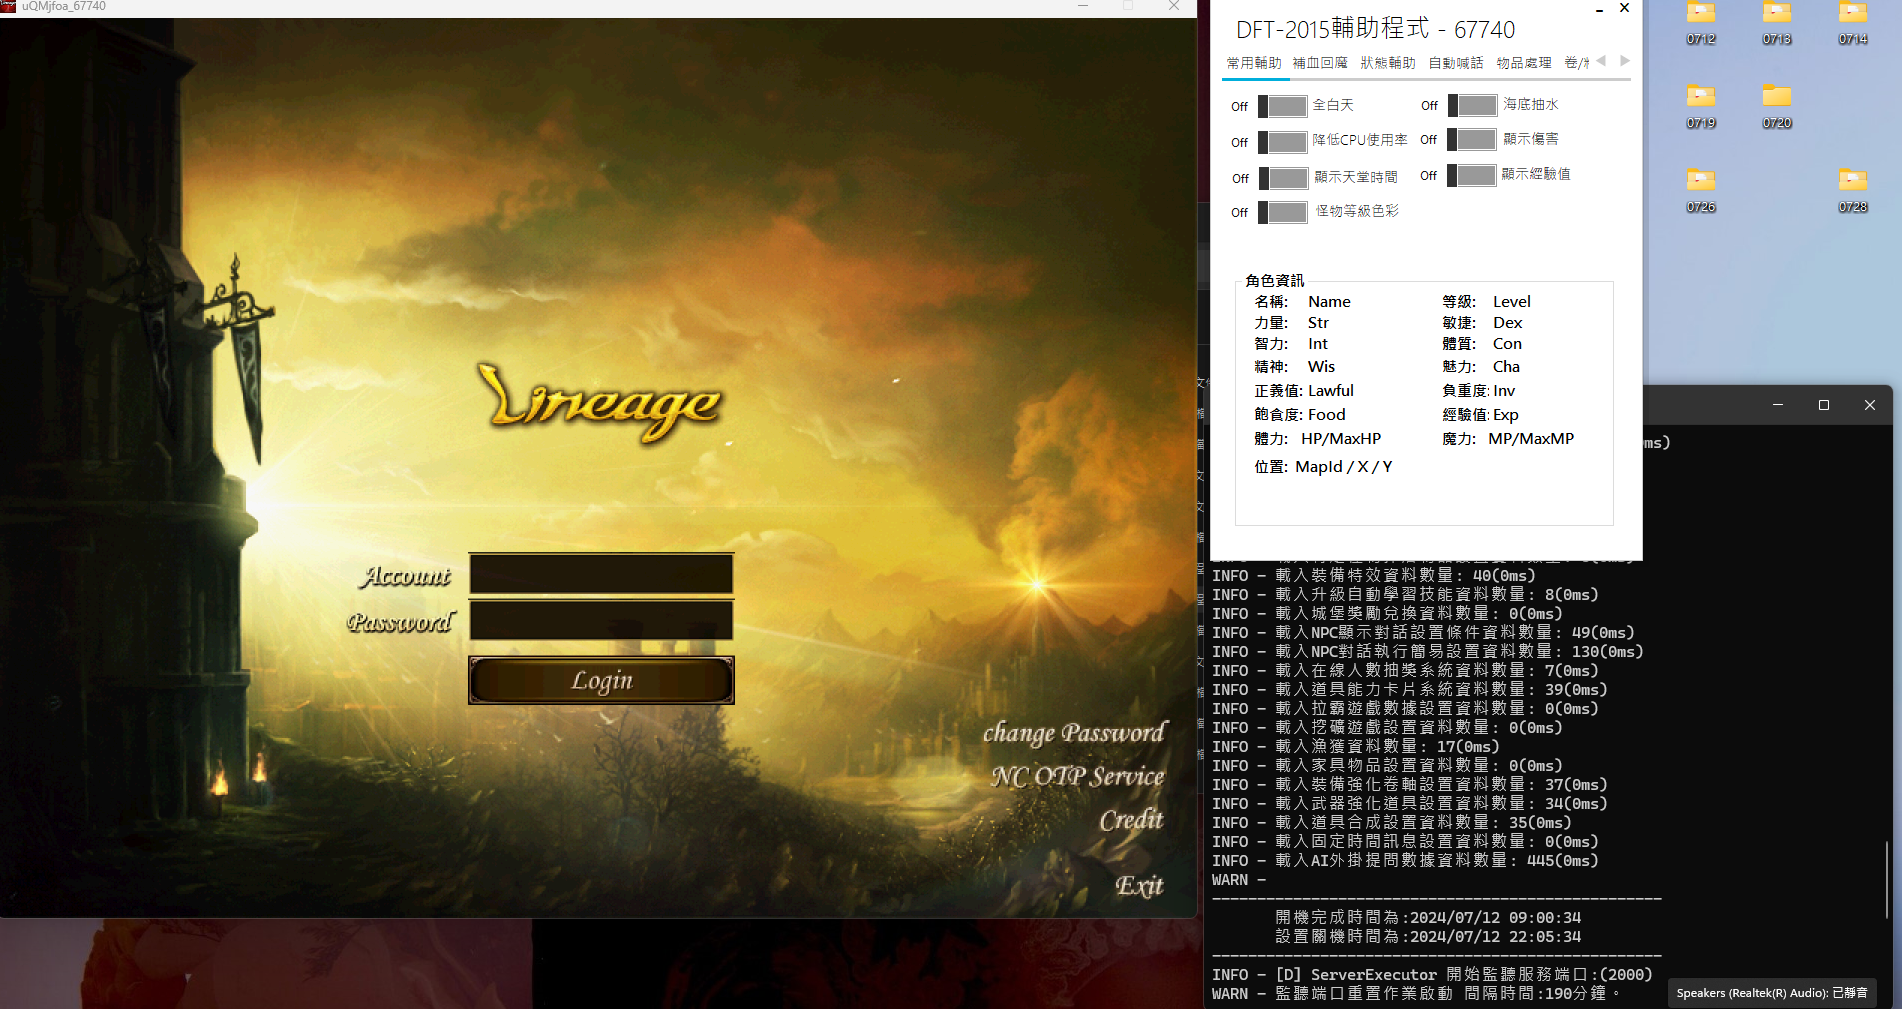The height and width of the screenshot is (1009, 1902).
Task: Click the 智力: Int field
Action: [x=1291, y=344]
